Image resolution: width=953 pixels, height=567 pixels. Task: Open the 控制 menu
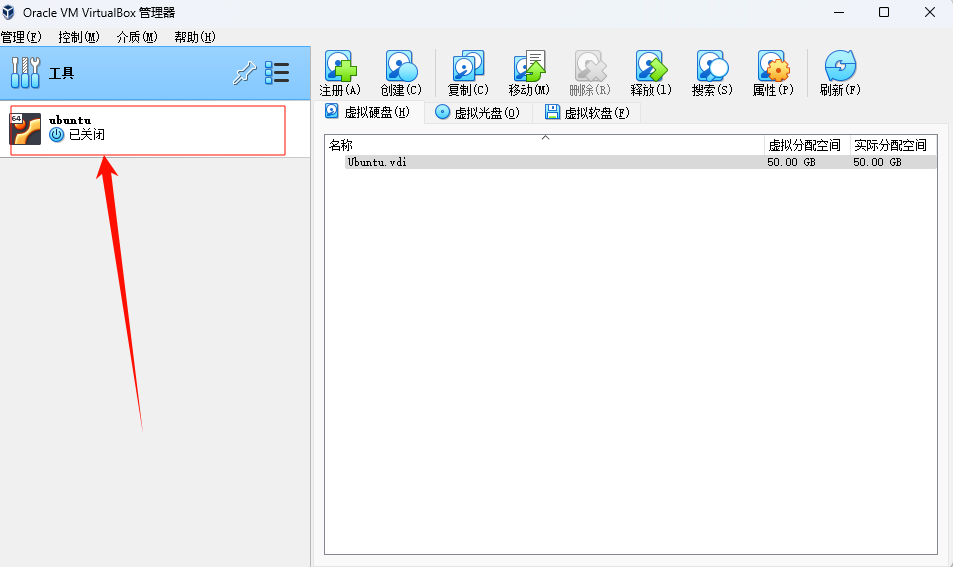pos(79,37)
